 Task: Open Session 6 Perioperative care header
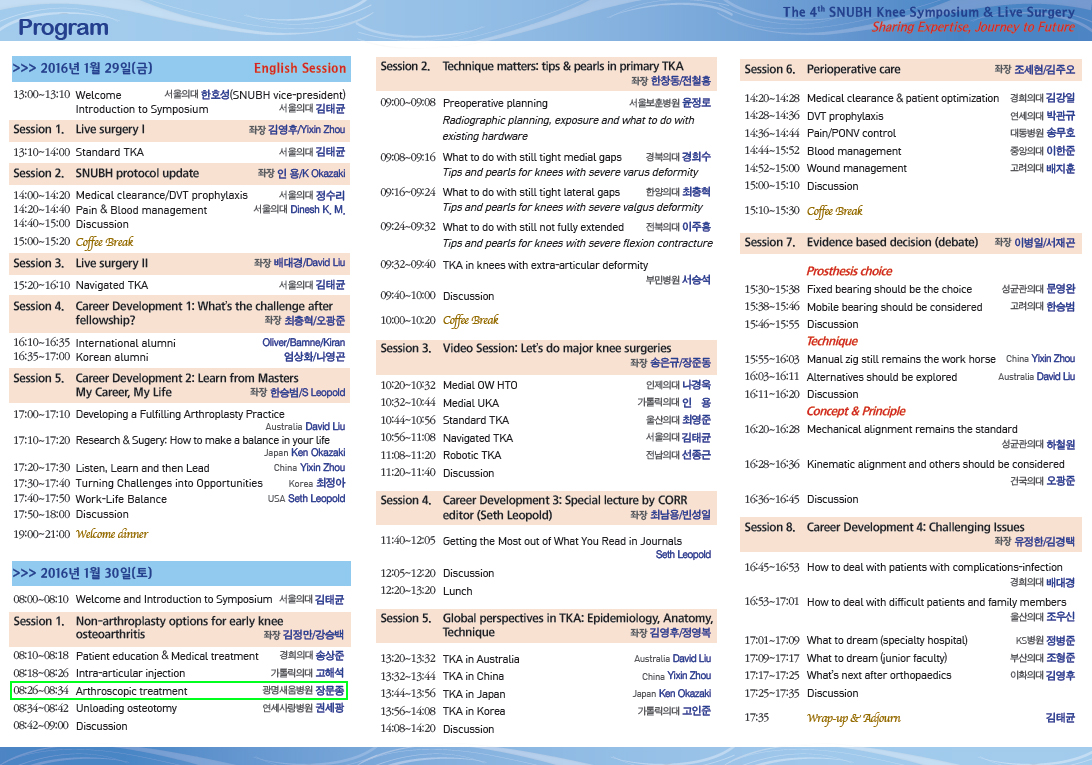click(x=910, y=70)
